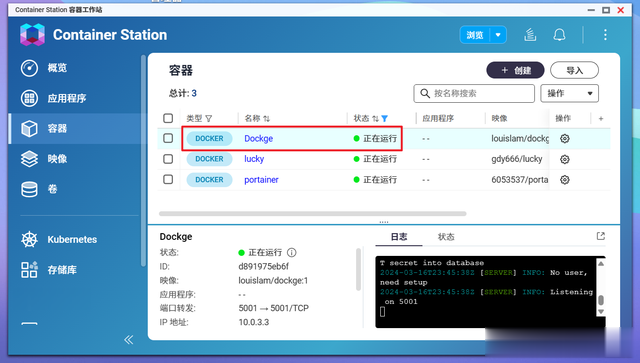Close the Container Station window
This screenshot has height=363, width=640.
(621, 10)
